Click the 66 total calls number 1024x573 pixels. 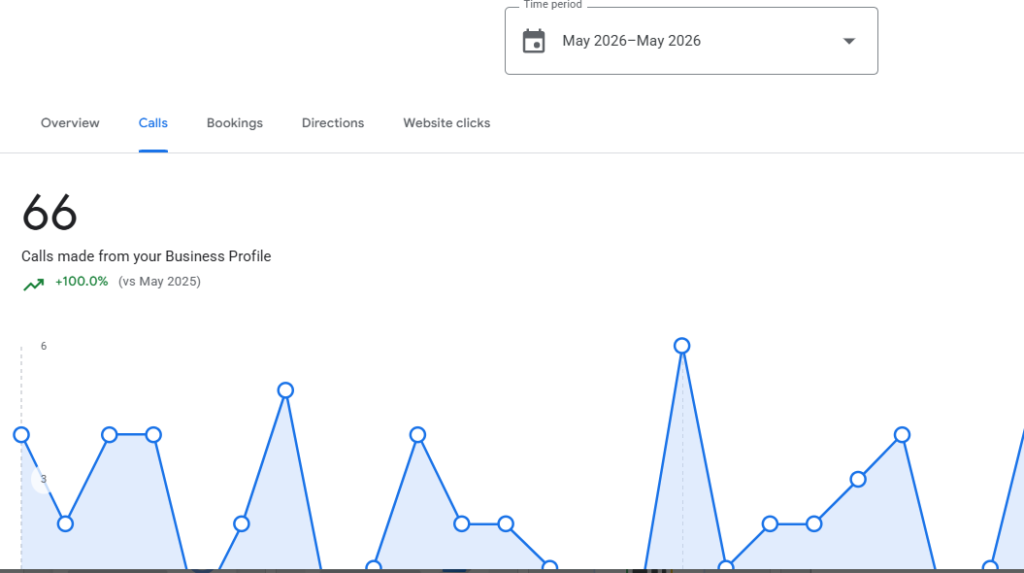[50, 212]
